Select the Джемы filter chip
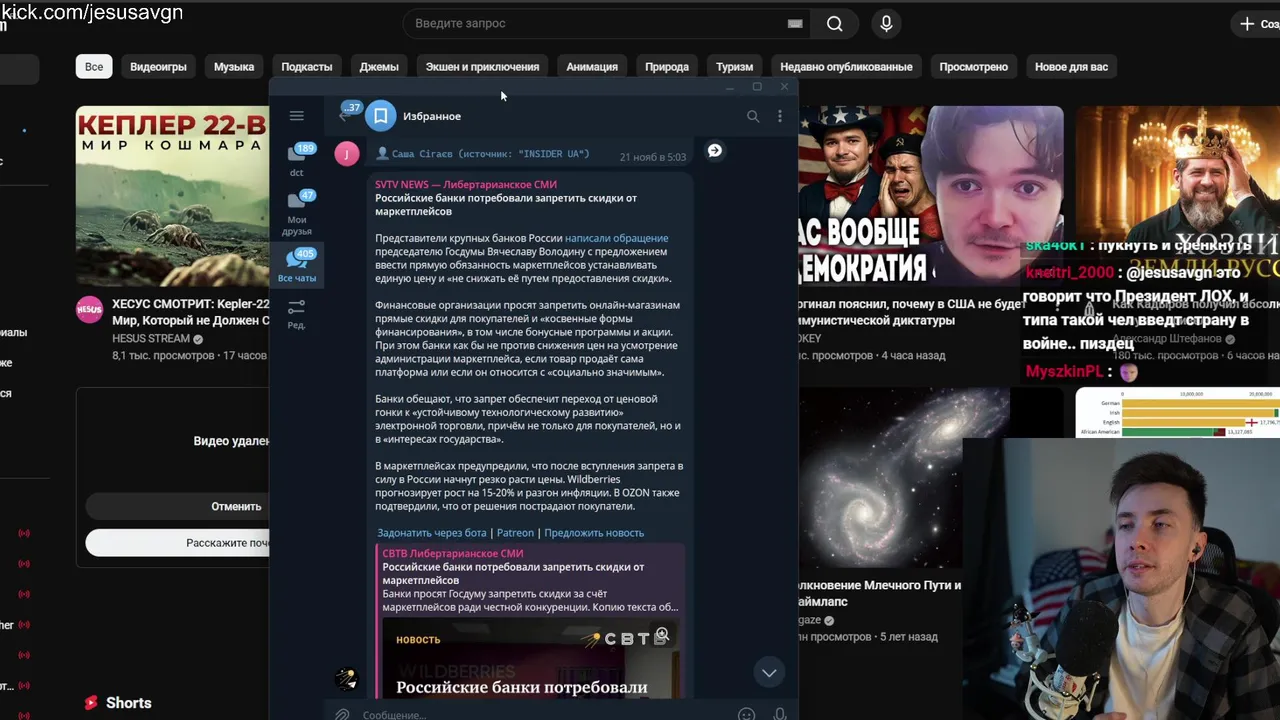This screenshot has height=720, width=1280. click(379, 67)
